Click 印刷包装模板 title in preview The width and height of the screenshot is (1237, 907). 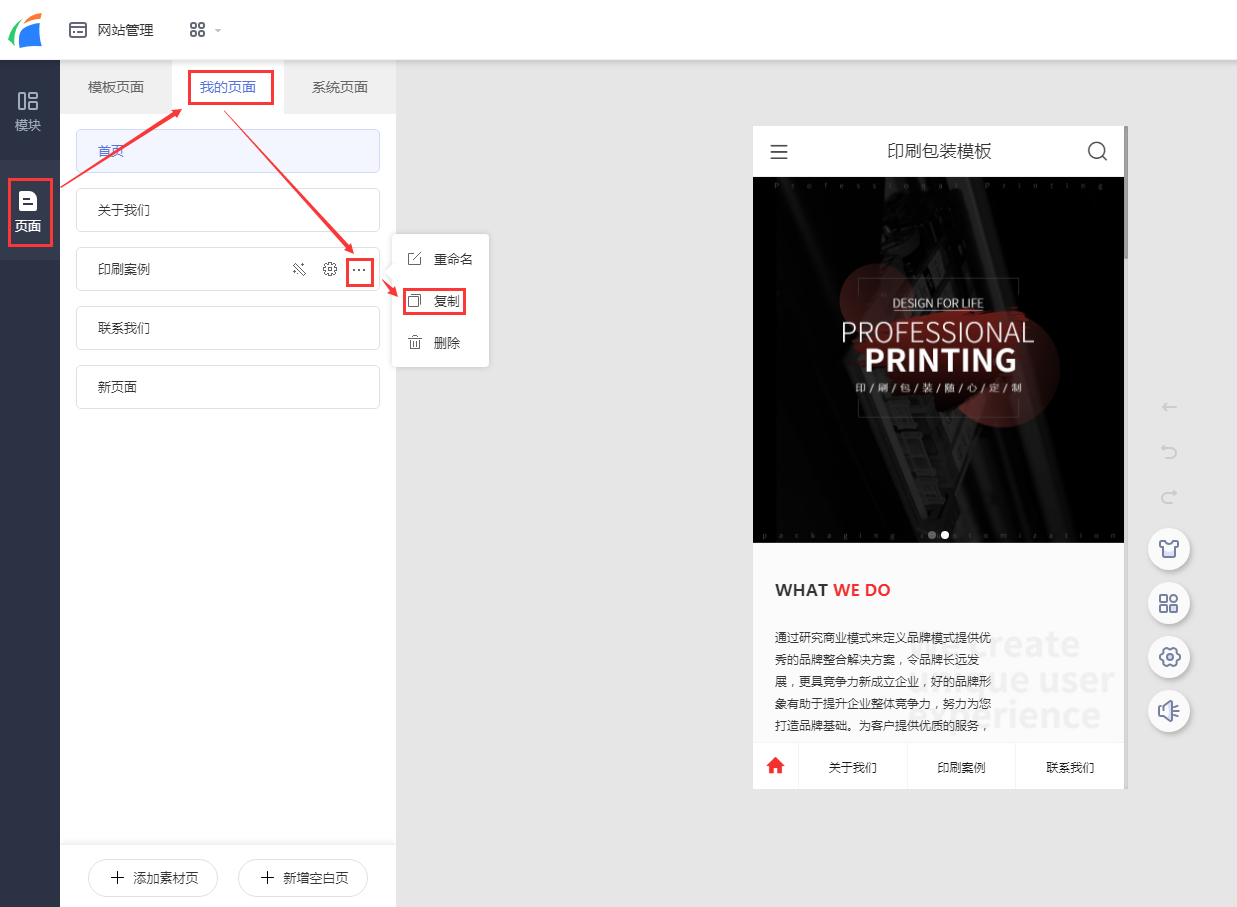939,151
